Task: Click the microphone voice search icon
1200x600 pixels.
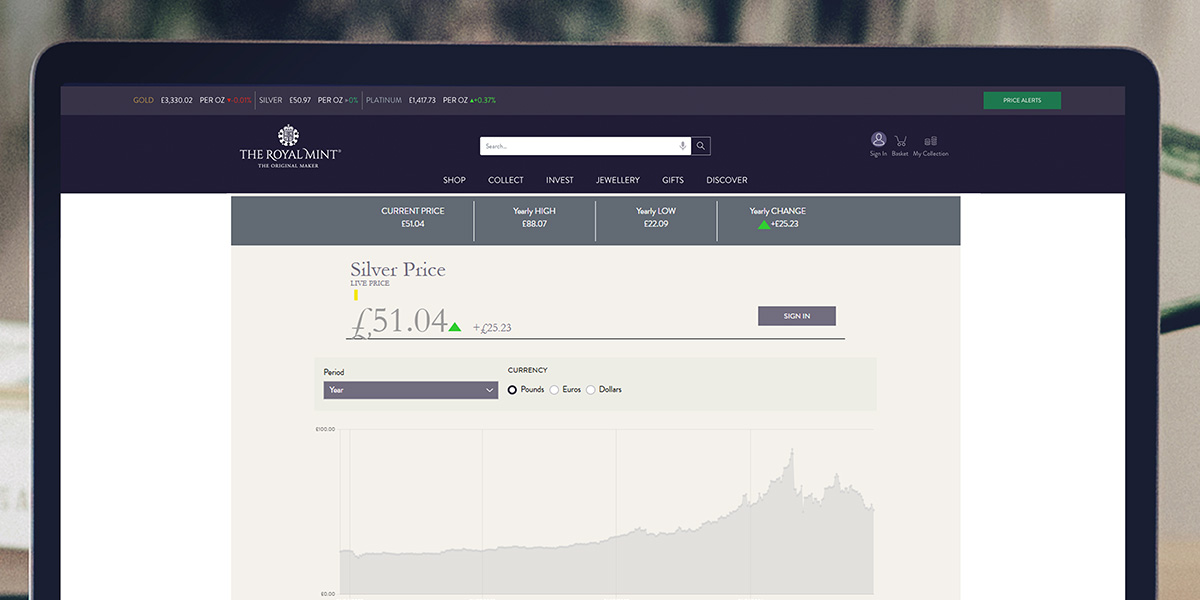Action: 683,146
